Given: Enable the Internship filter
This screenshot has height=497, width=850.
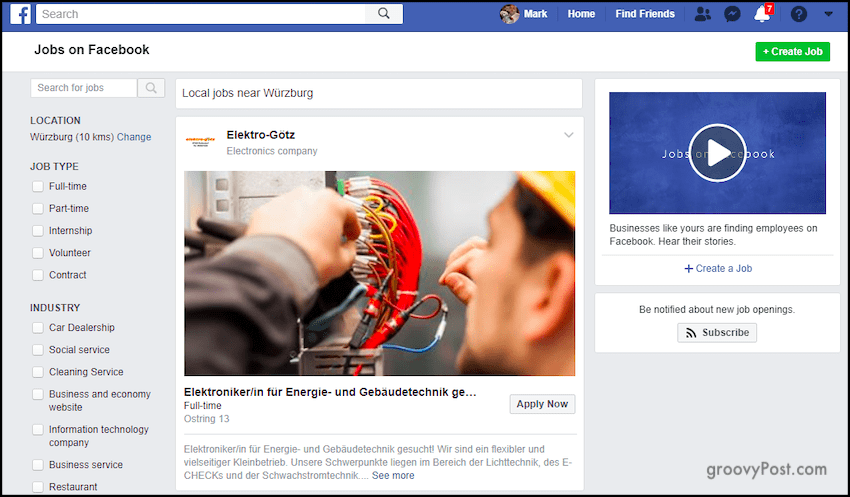Looking at the screenshot, I should click(37, 231).
